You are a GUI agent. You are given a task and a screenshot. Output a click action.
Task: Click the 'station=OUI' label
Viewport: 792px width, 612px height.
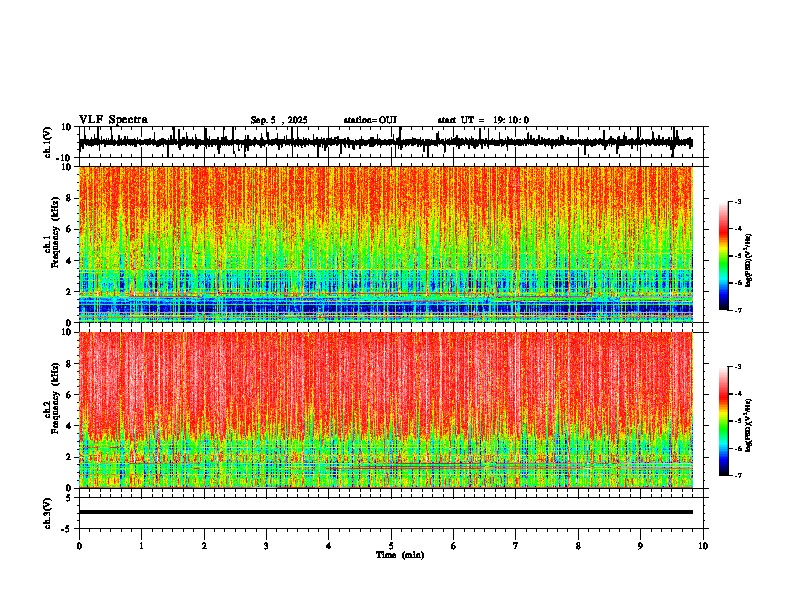click(370, 120)
